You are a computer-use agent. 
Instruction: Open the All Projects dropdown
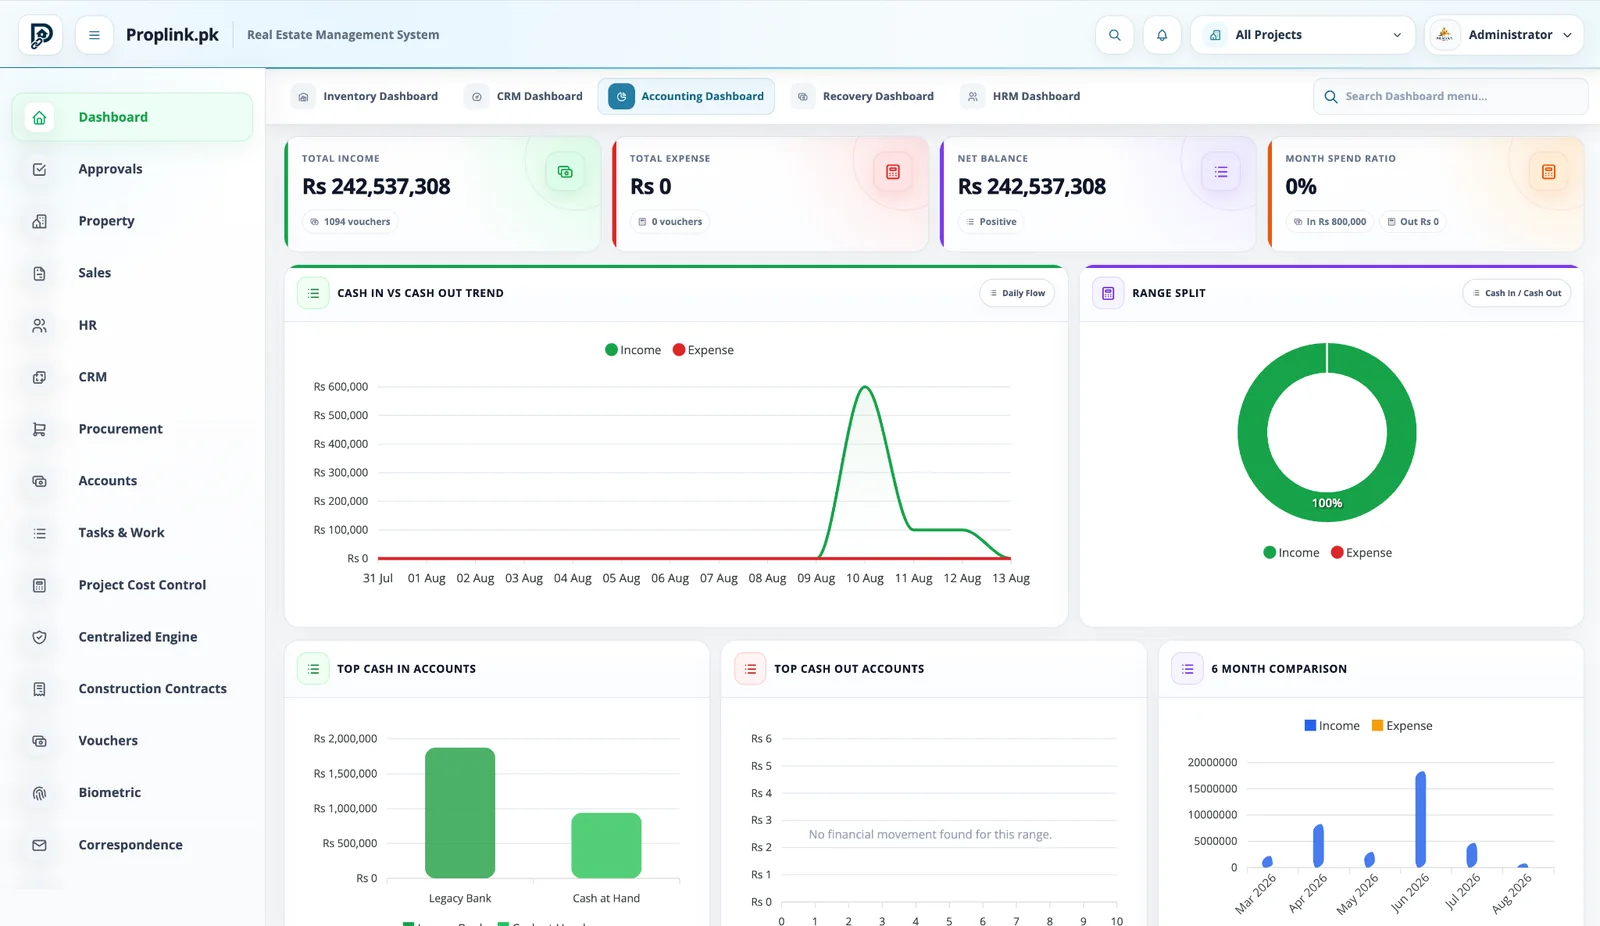tap(1302, 35)
